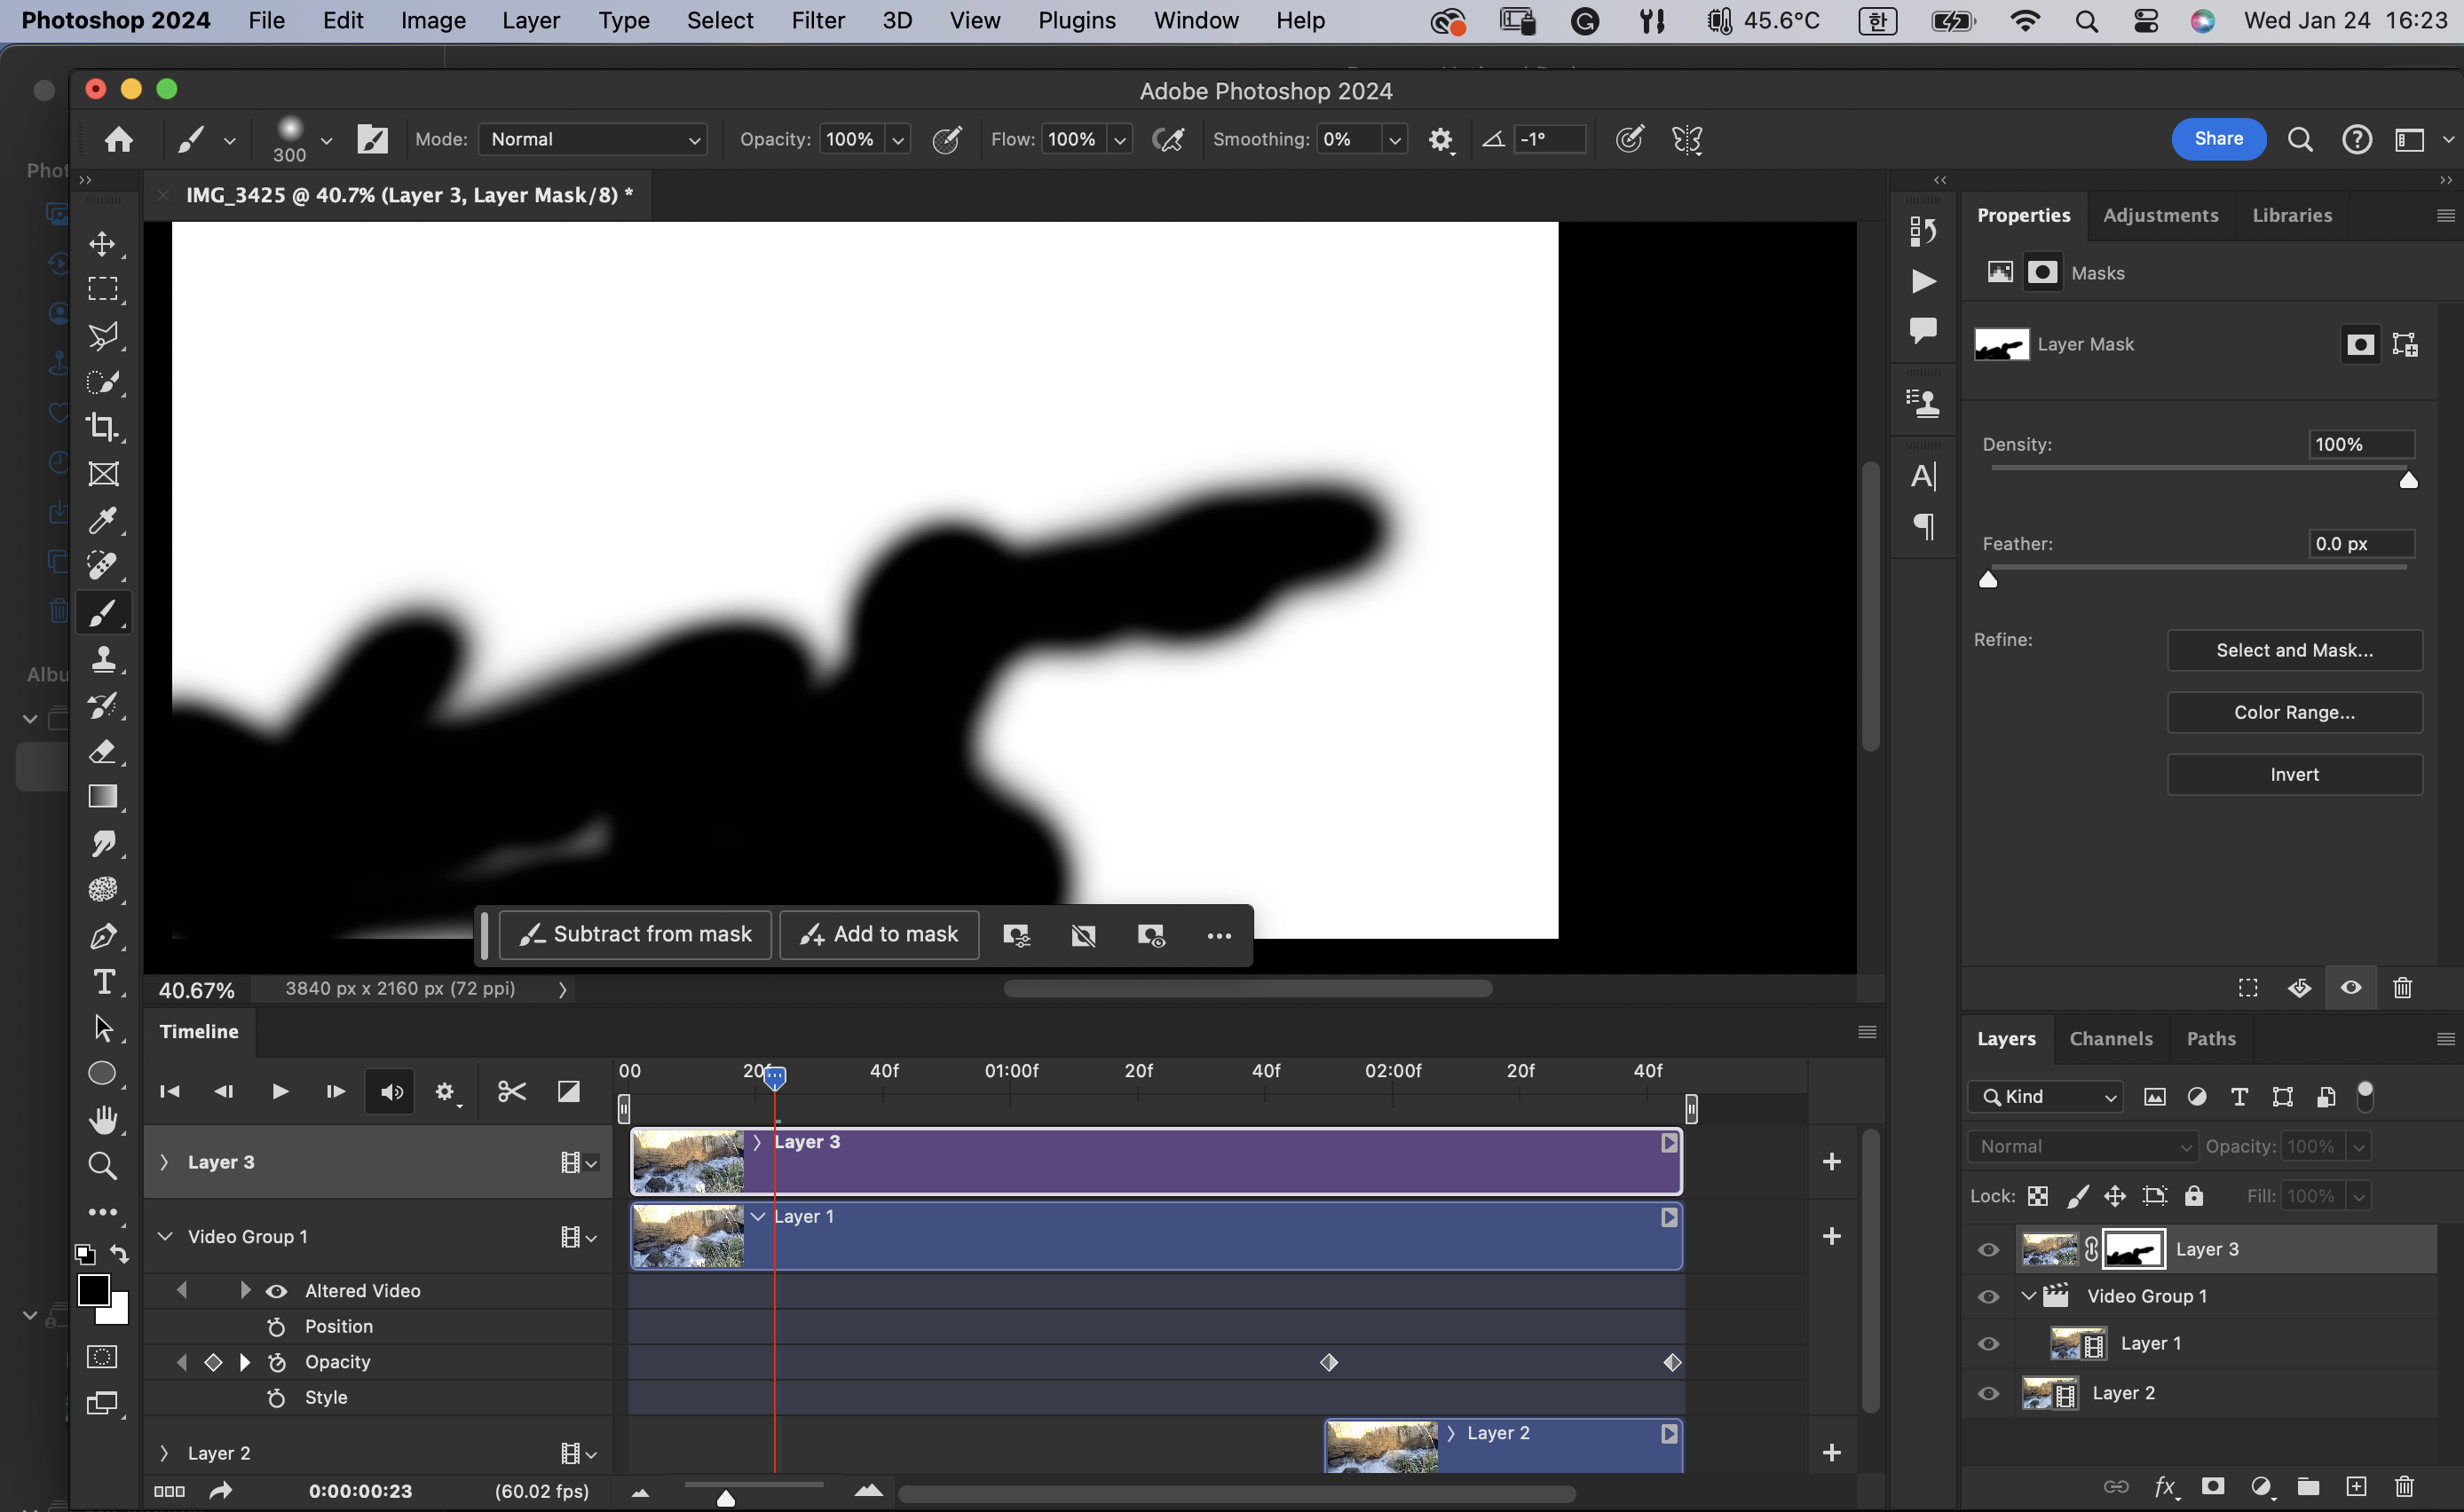Hide Layer 3 using its eye icon

coord(1988,1249)
